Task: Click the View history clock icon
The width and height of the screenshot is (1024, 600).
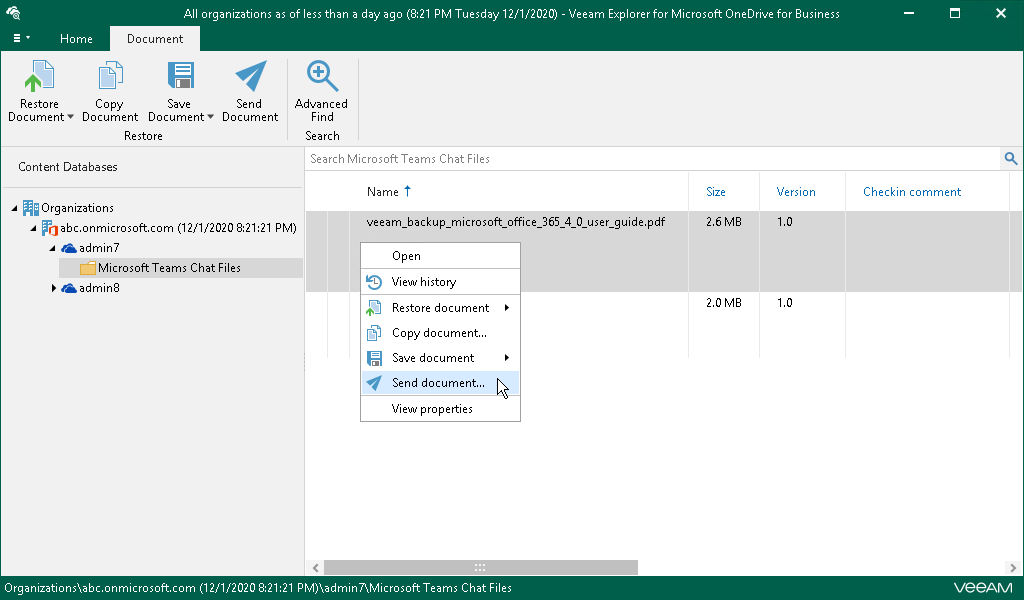Action: pyautogui.click(x=374, y=282)
